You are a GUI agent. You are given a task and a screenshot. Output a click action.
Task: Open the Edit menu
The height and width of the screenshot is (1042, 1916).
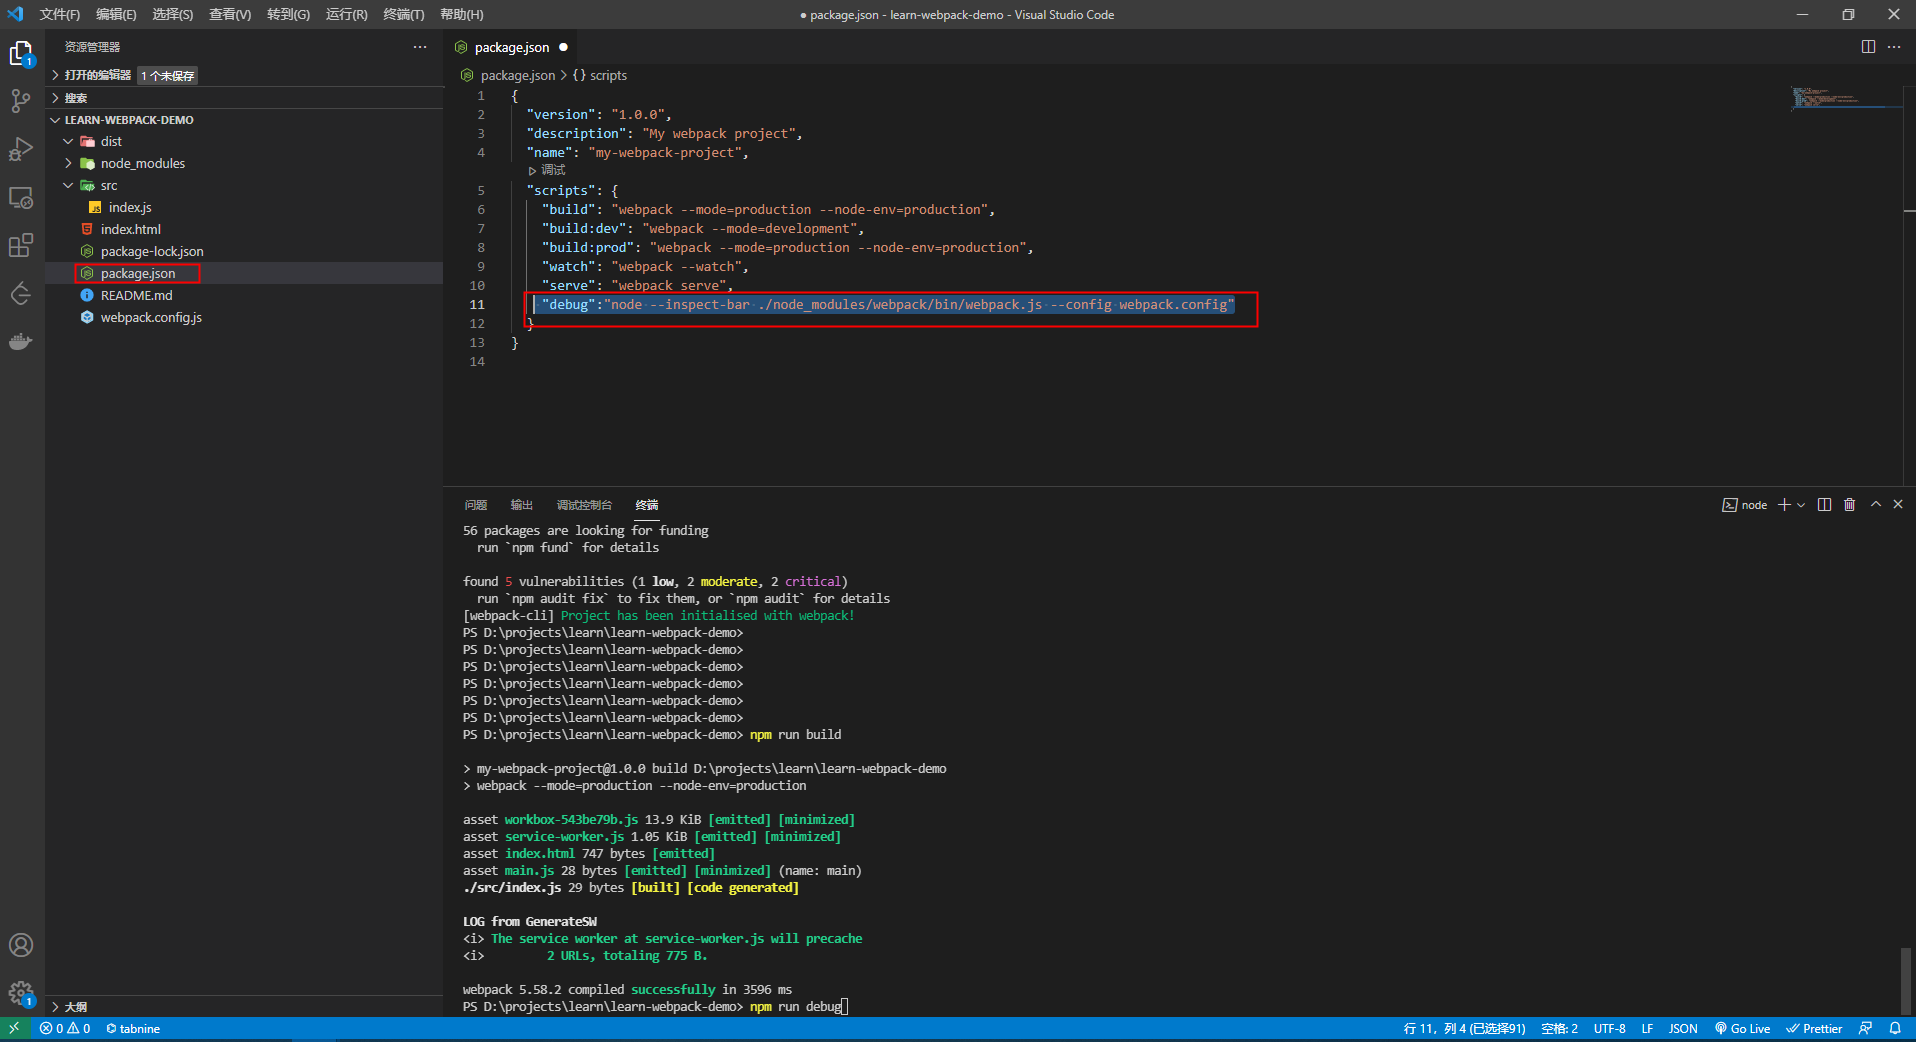[x=116, y=14]
